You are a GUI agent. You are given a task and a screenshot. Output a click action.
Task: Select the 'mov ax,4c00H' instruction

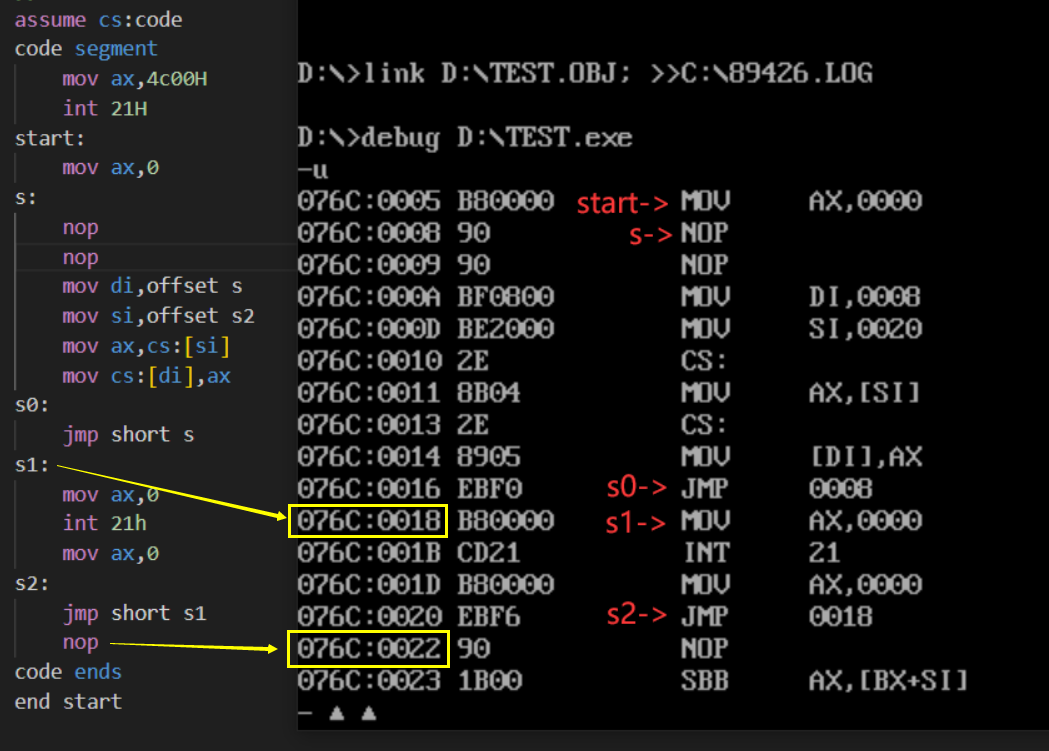coord(134,79)
